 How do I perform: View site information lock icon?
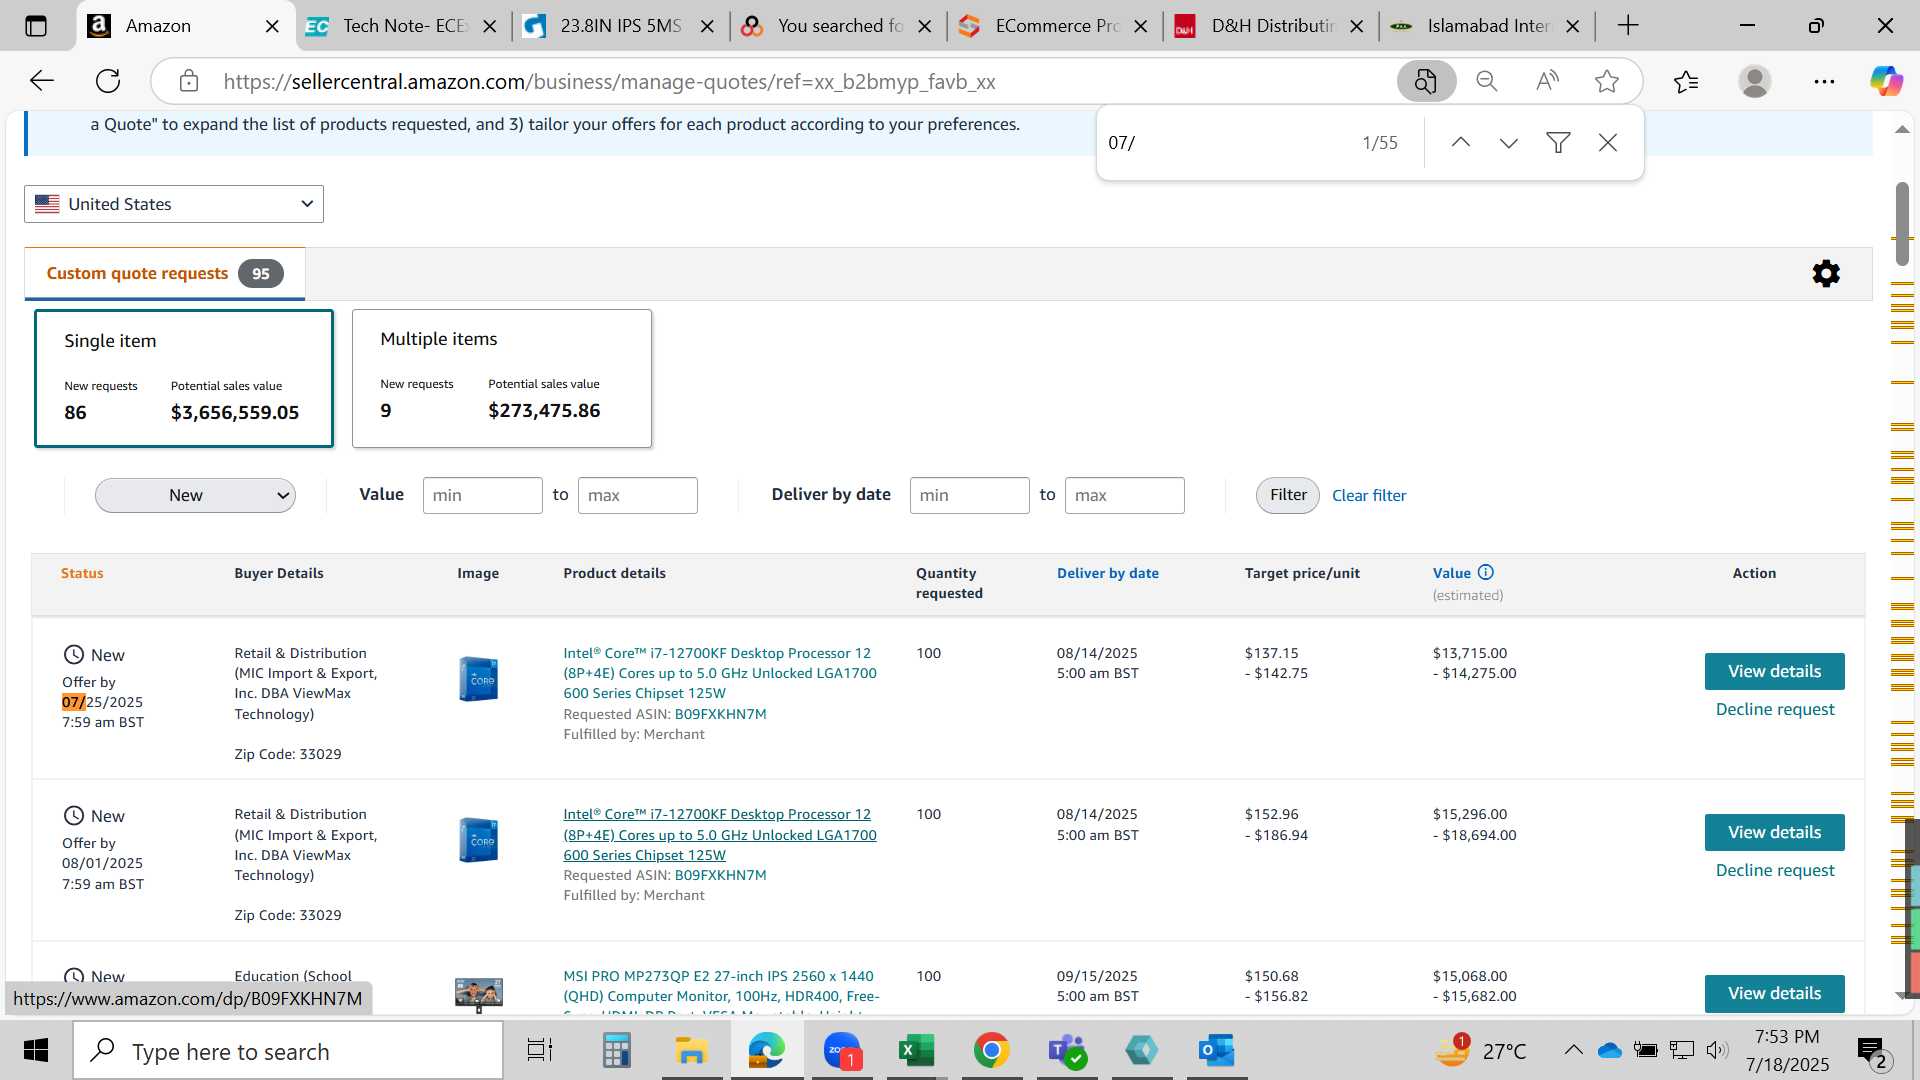point(189,81)
